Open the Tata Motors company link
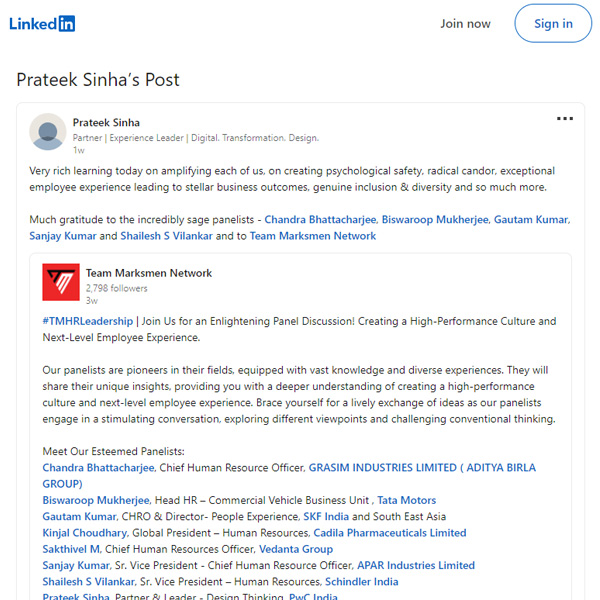This screenshot has width=600, height=600. 406,500
